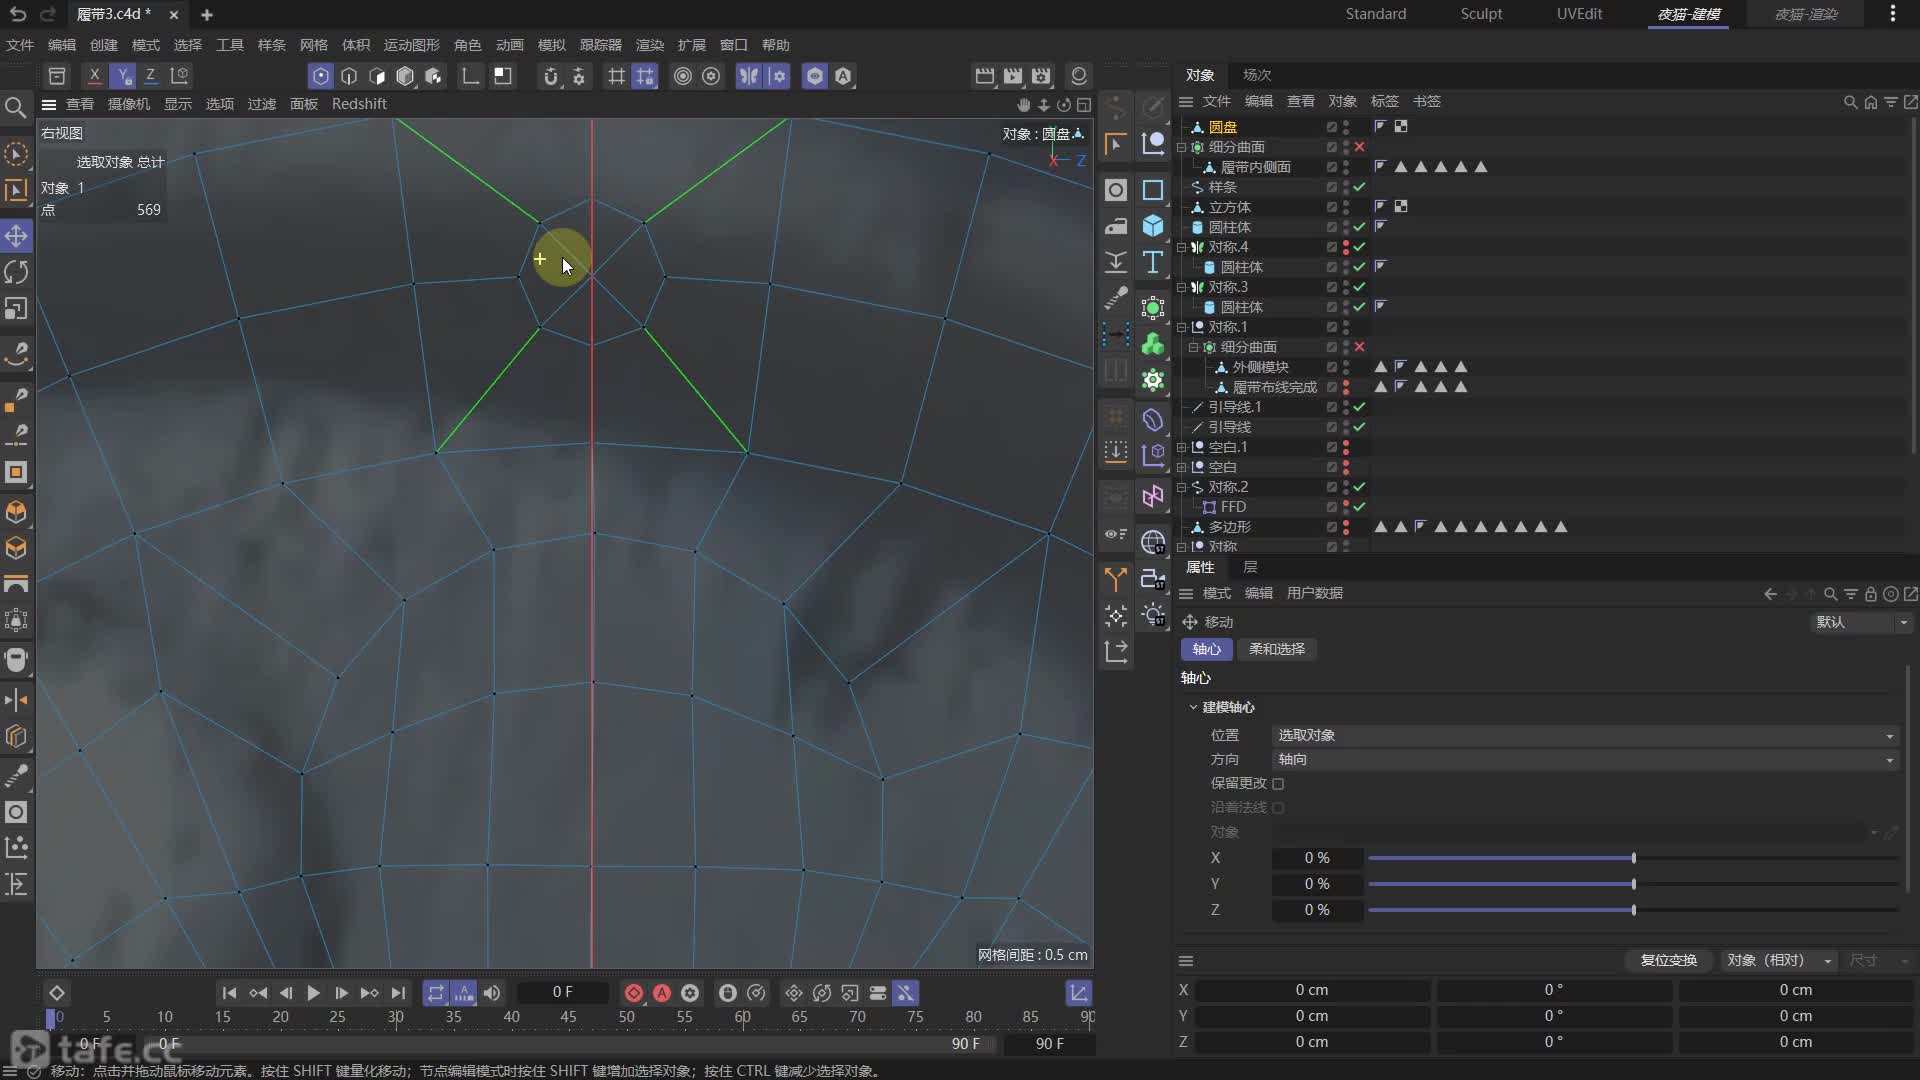Select the Rotate tool in left toolbar

(x=16, y=272)
